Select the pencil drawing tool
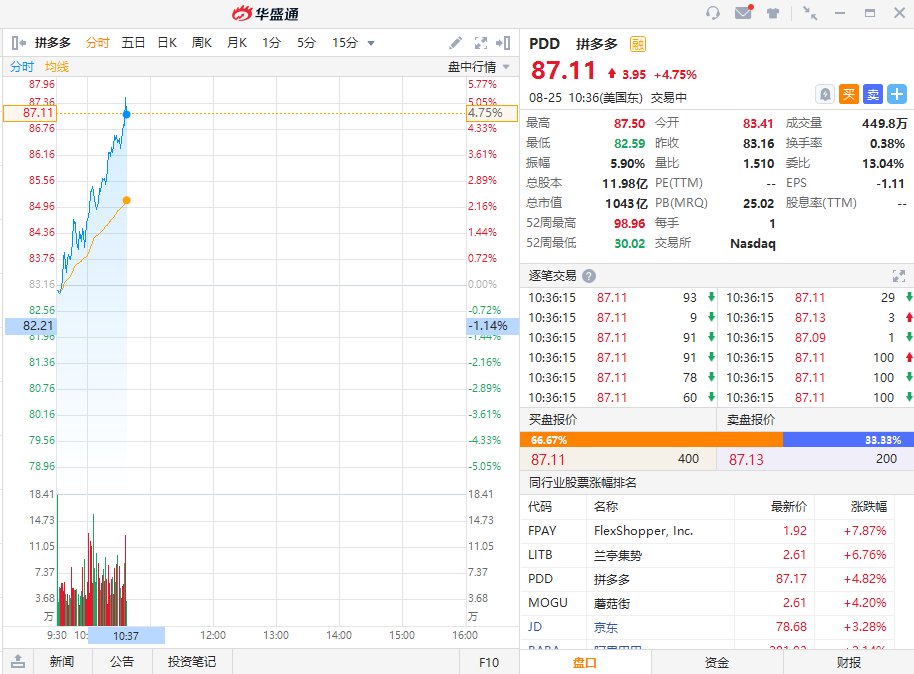914x674 pixels. (456, 43)
